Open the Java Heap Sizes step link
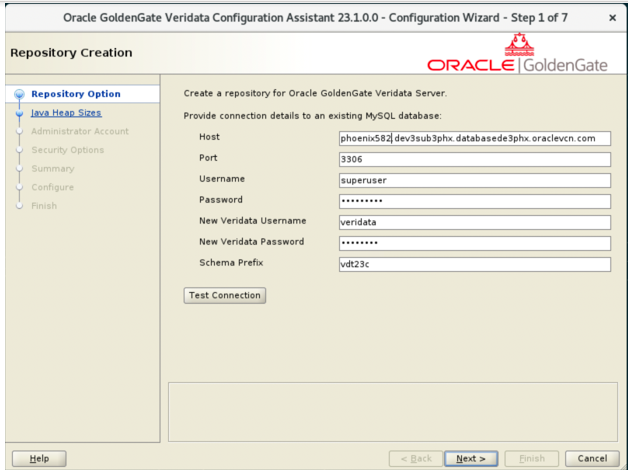Screen dimensions: 628x474 coord(66,113)
